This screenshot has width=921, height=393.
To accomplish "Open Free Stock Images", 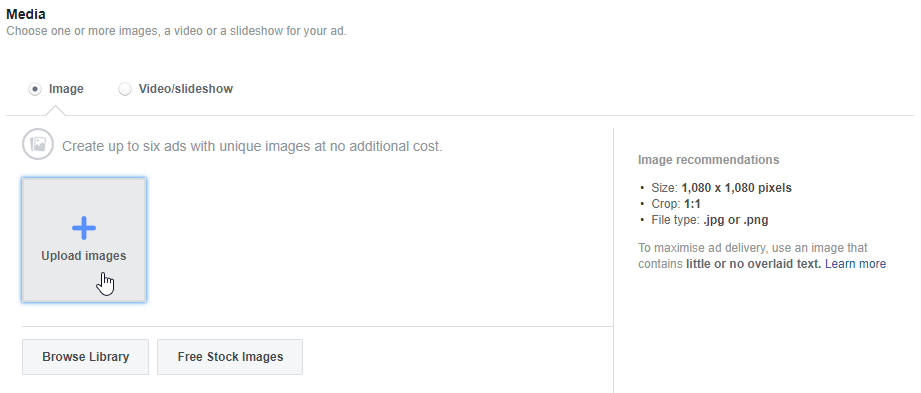I will (230, 357).
